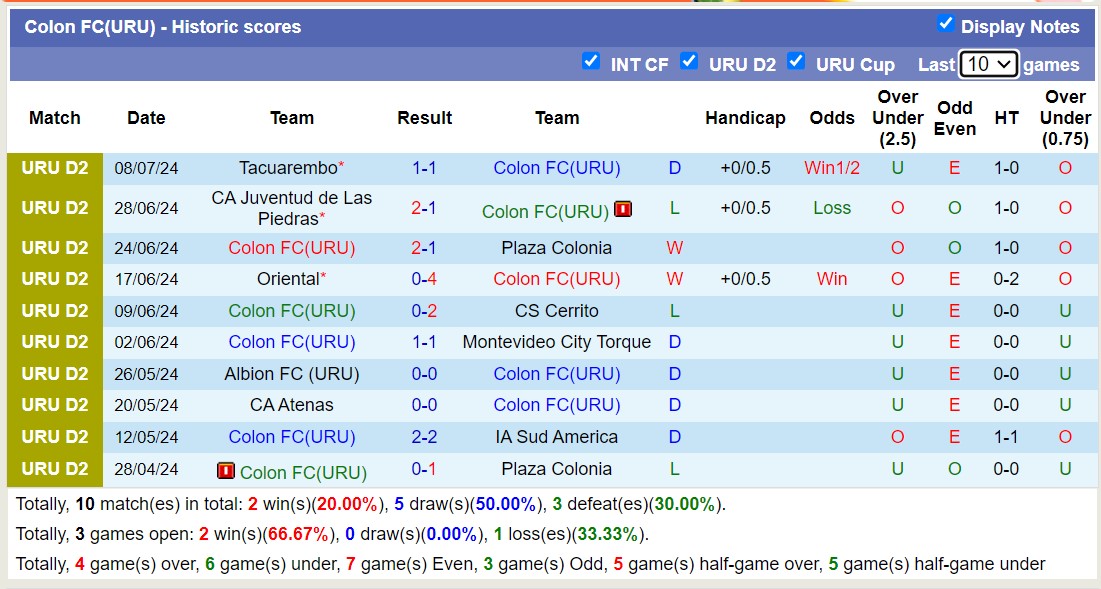
Task: Open the Albion FC (URU) link
Action: pyautogui.click(x=292, y=374)
